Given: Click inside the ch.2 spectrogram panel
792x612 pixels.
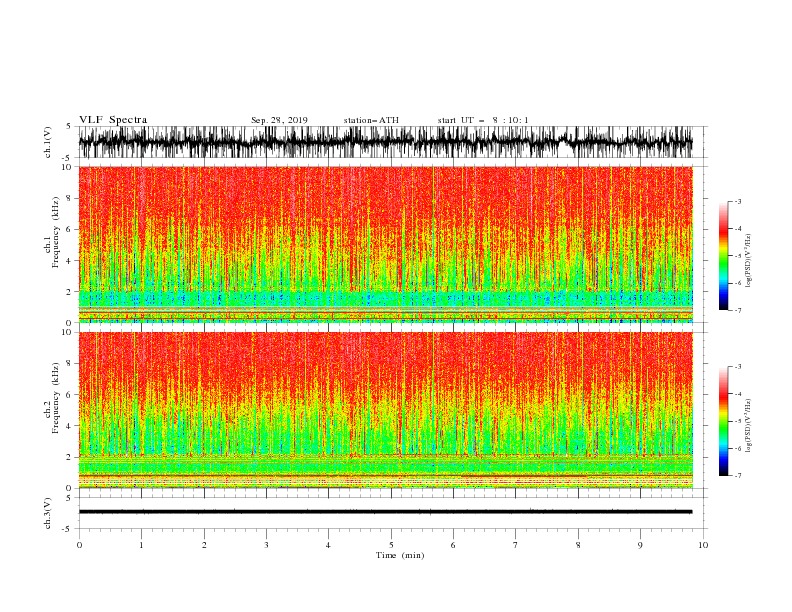Looking at the screenshot, I should pos(385,410).
